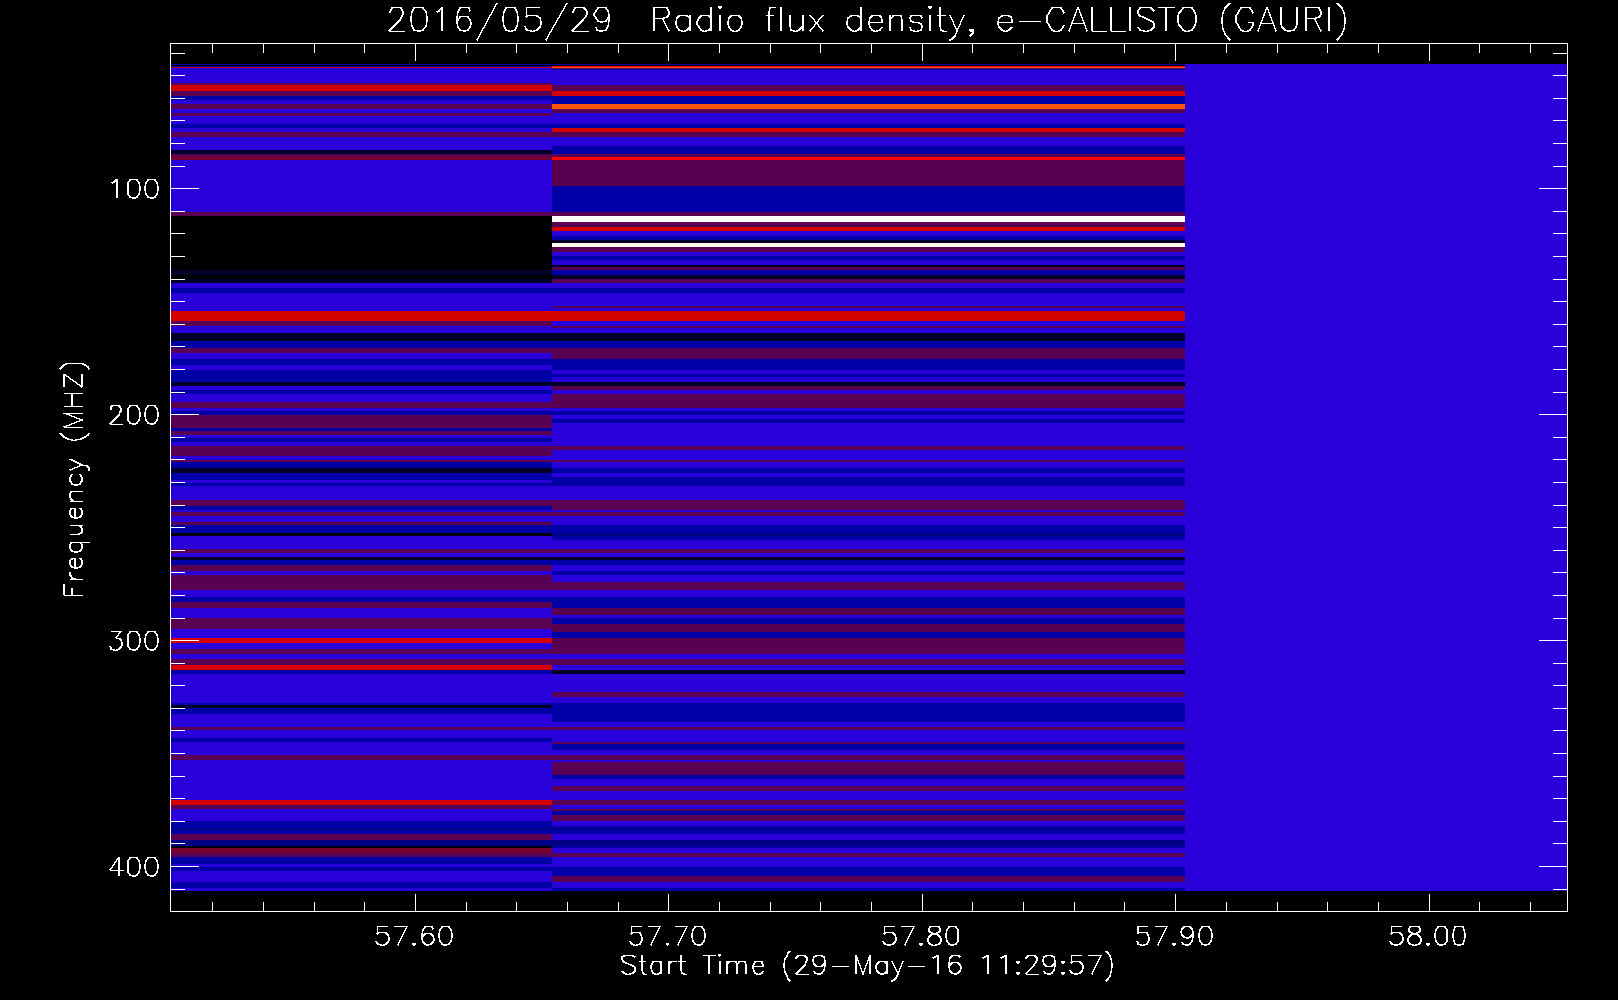
Task: Click the 'Start Time (29-May-16 11:29:57)' label
Action: [x=867, y=966]
